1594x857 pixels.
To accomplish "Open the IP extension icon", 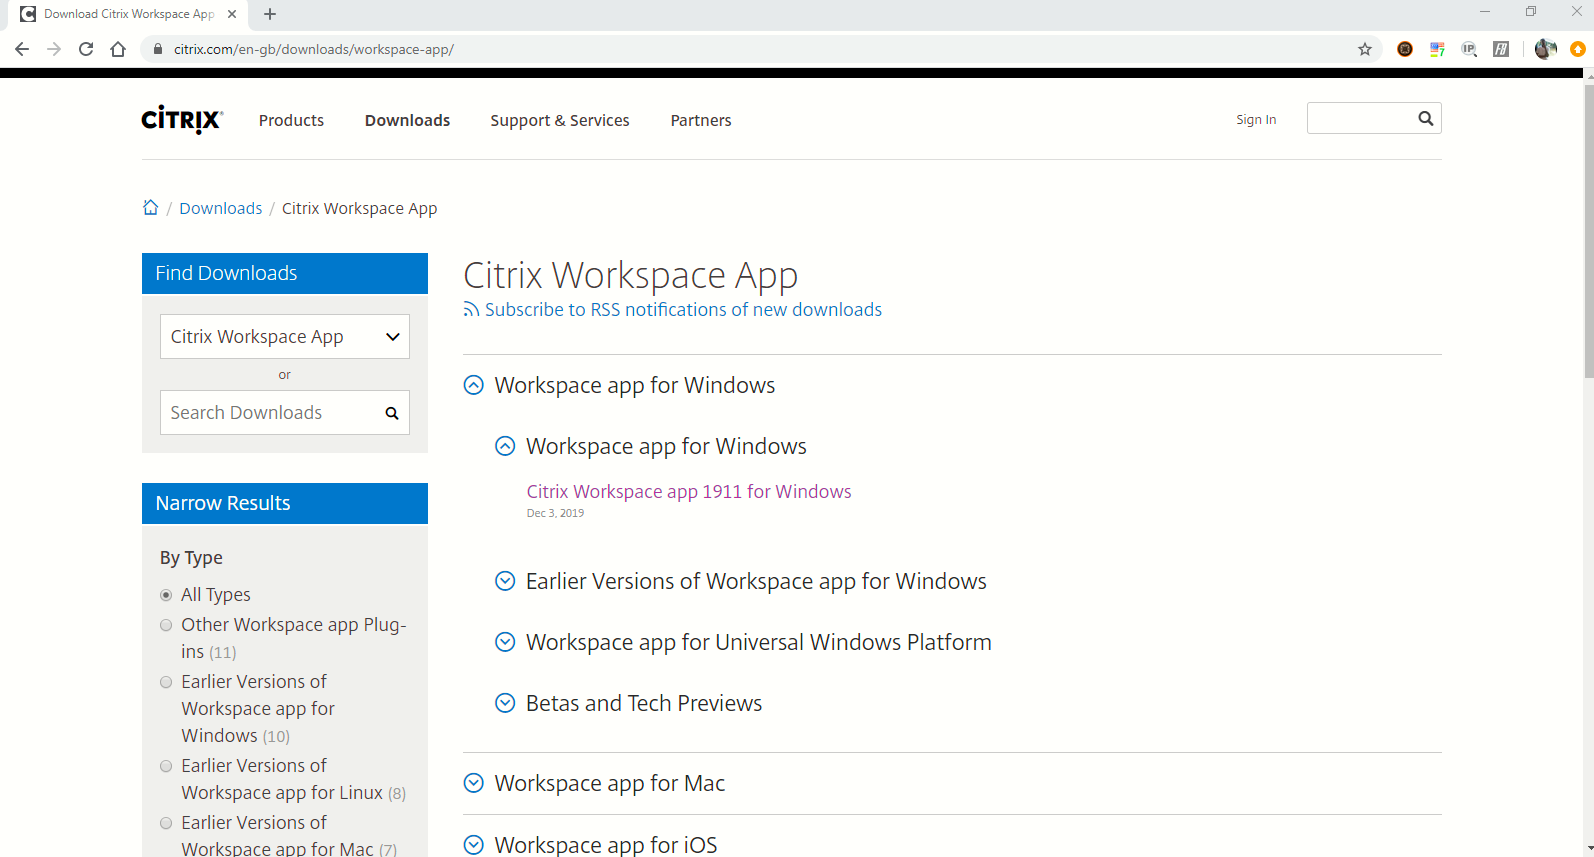I will tap(1469, 49).
